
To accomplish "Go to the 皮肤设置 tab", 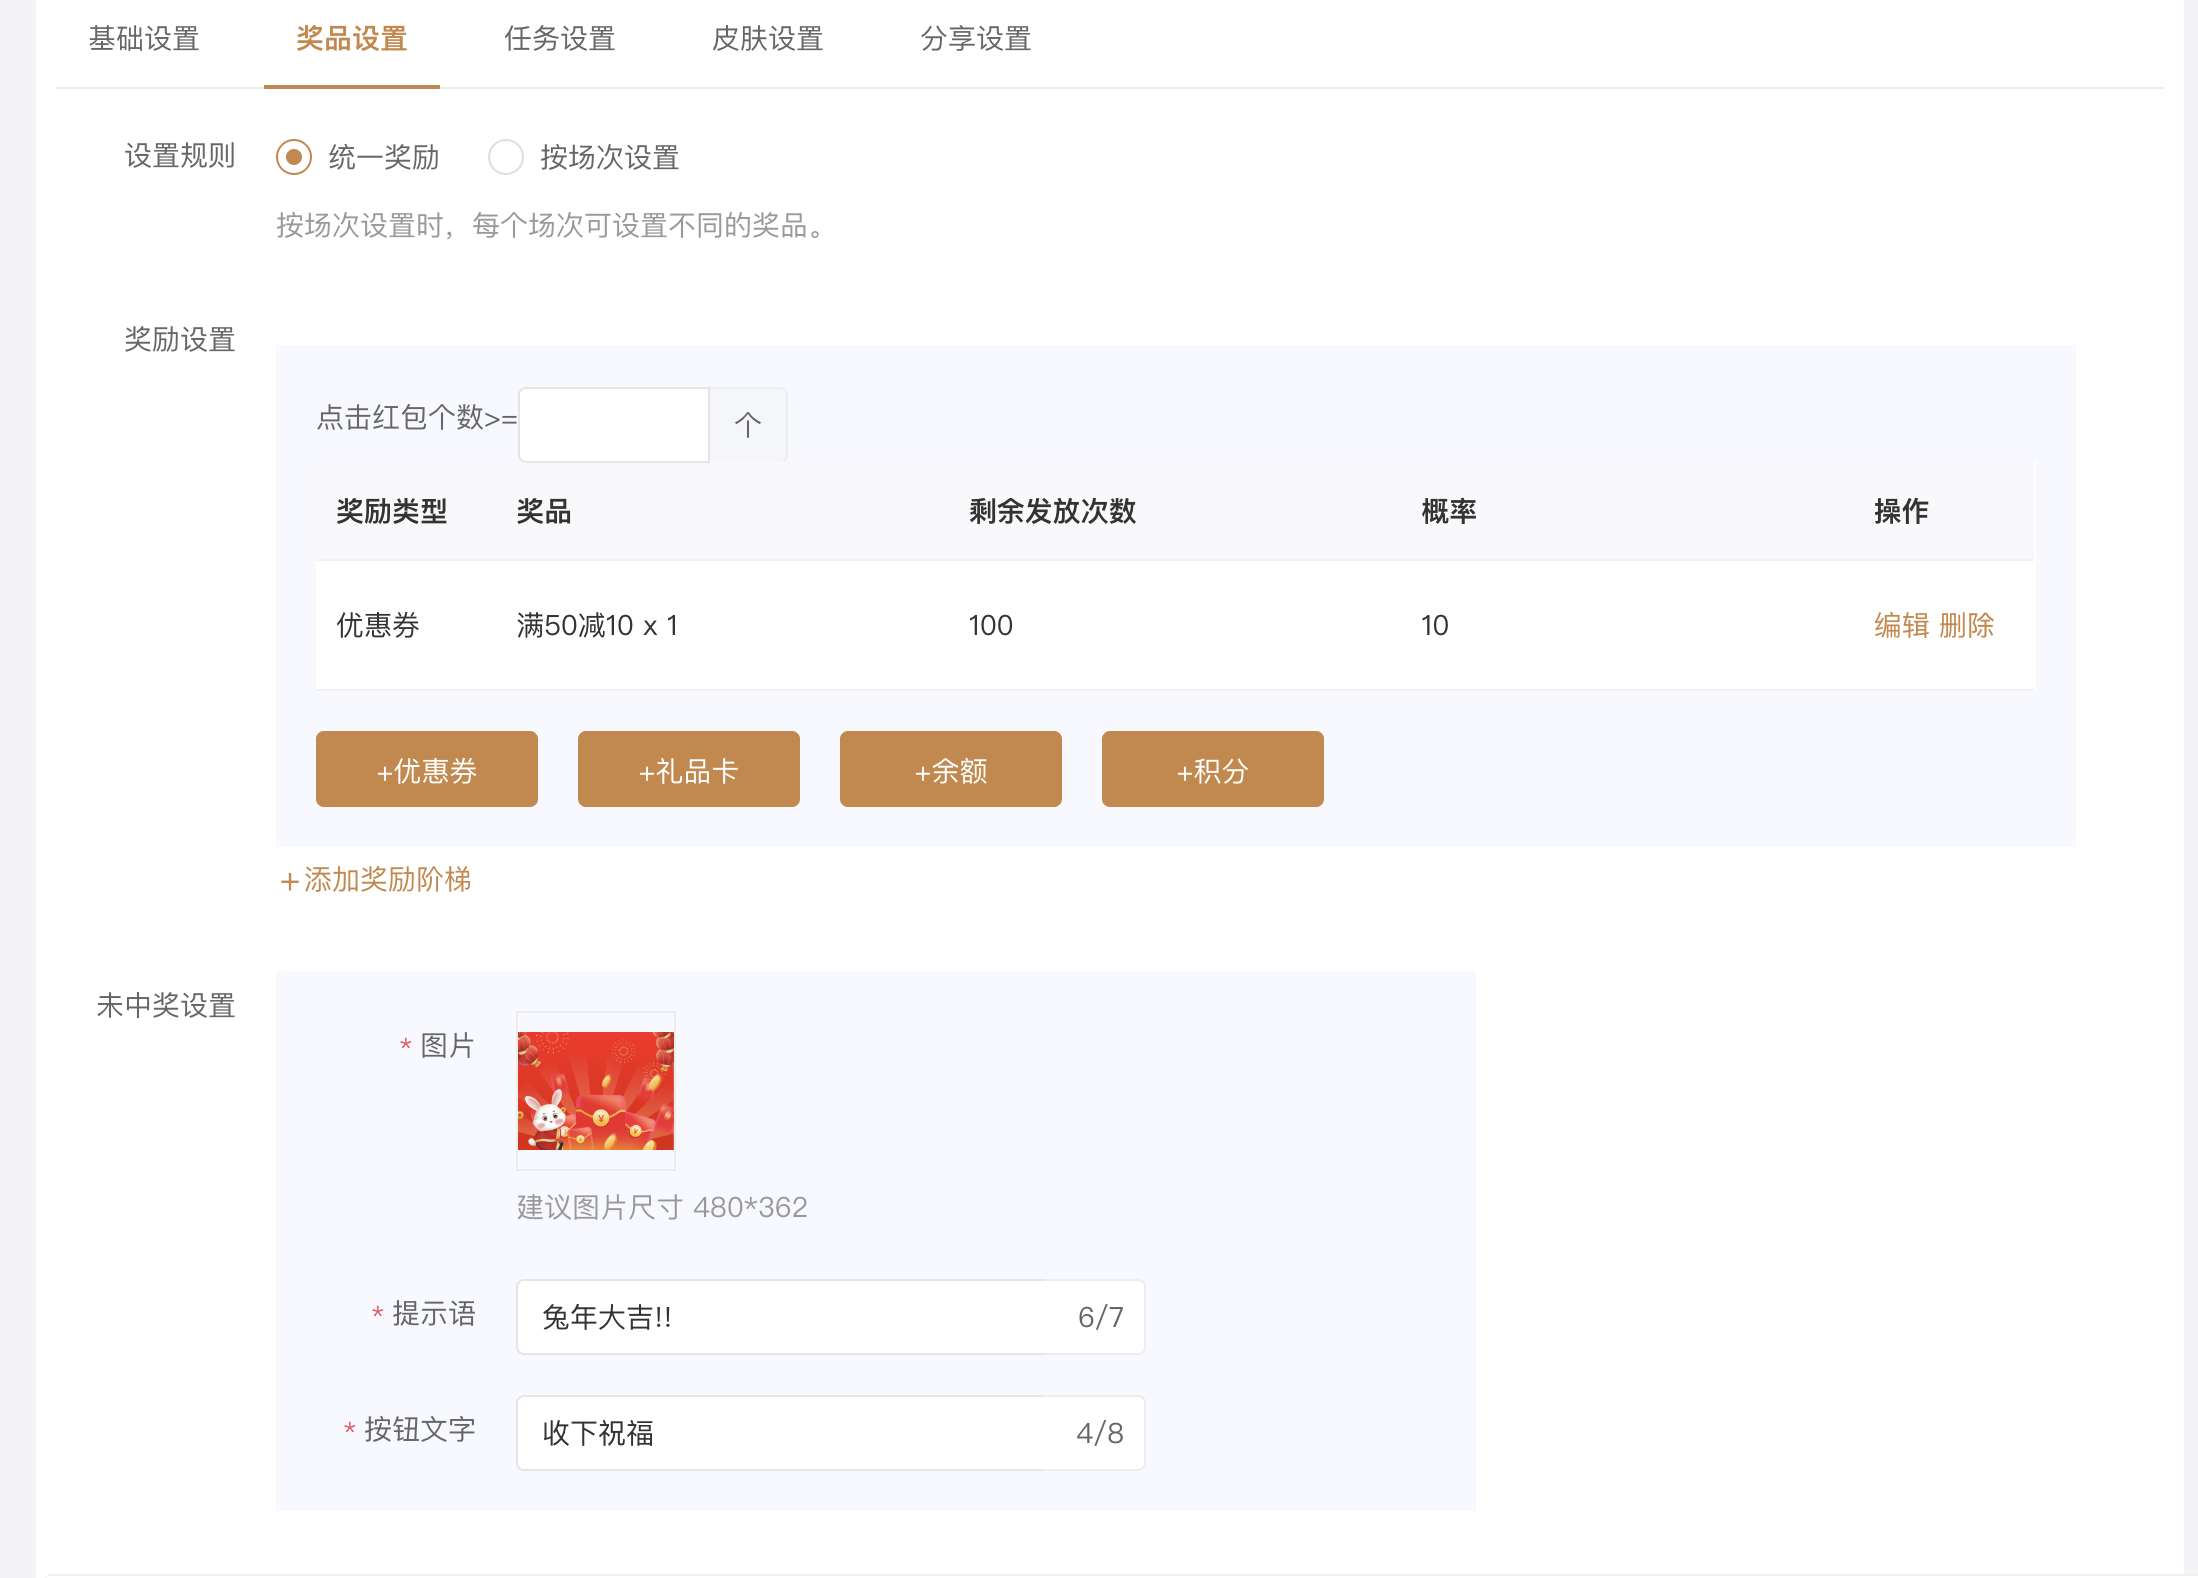I will tap(768, 39).
